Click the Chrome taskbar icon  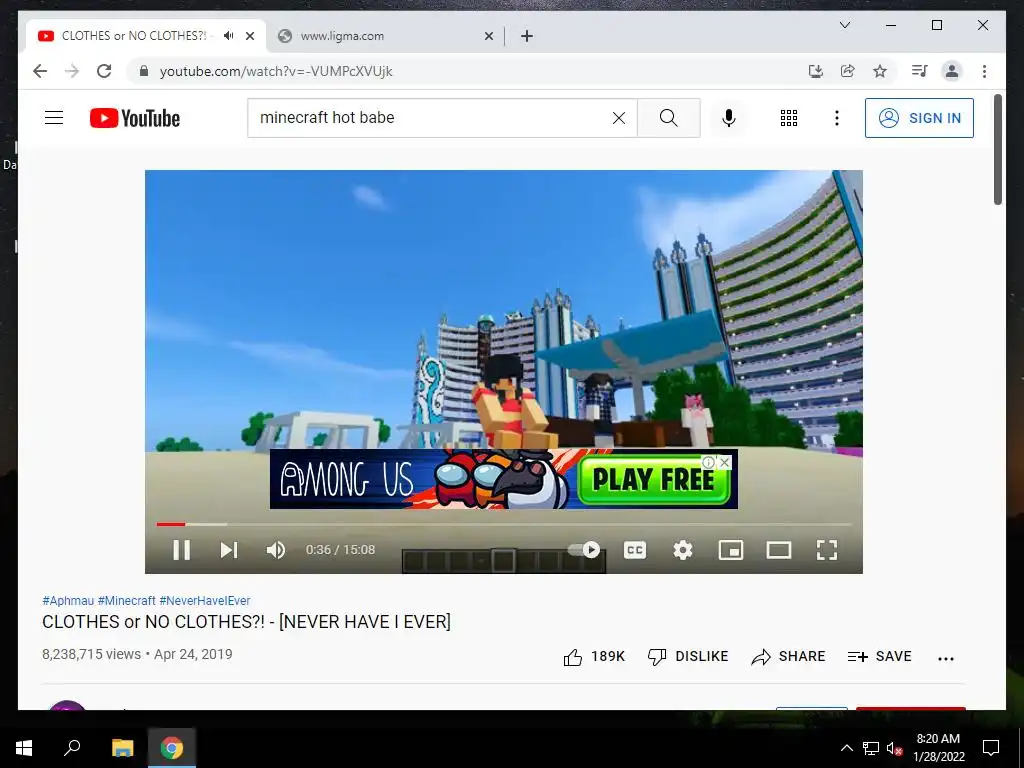pos(172,748)
